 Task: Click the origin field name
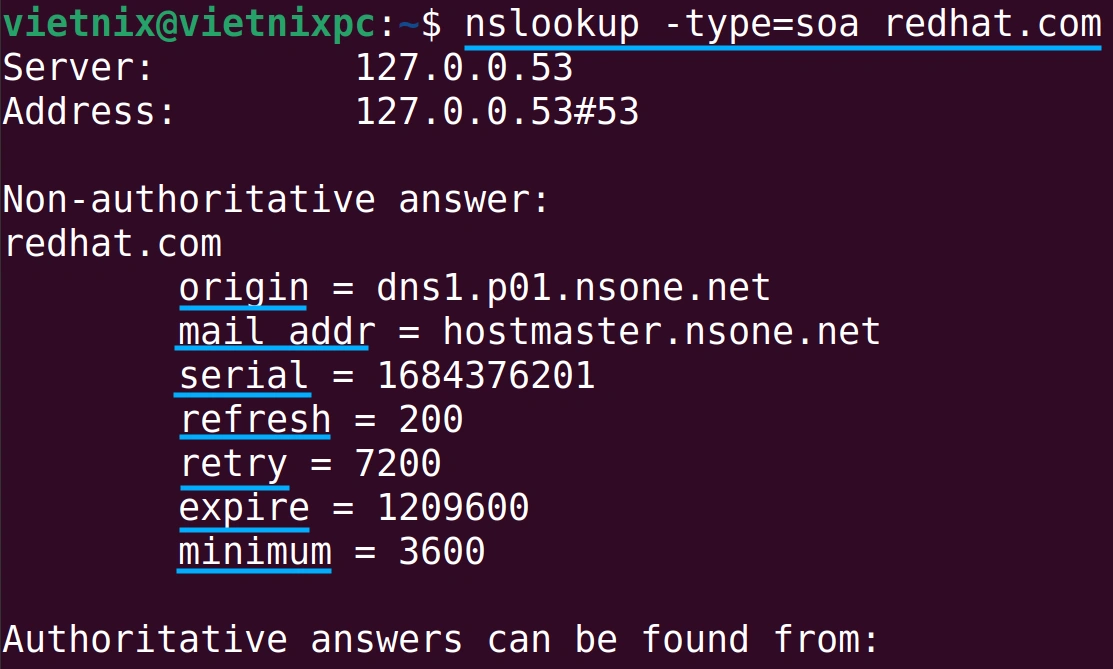click(x=243, y=288)
